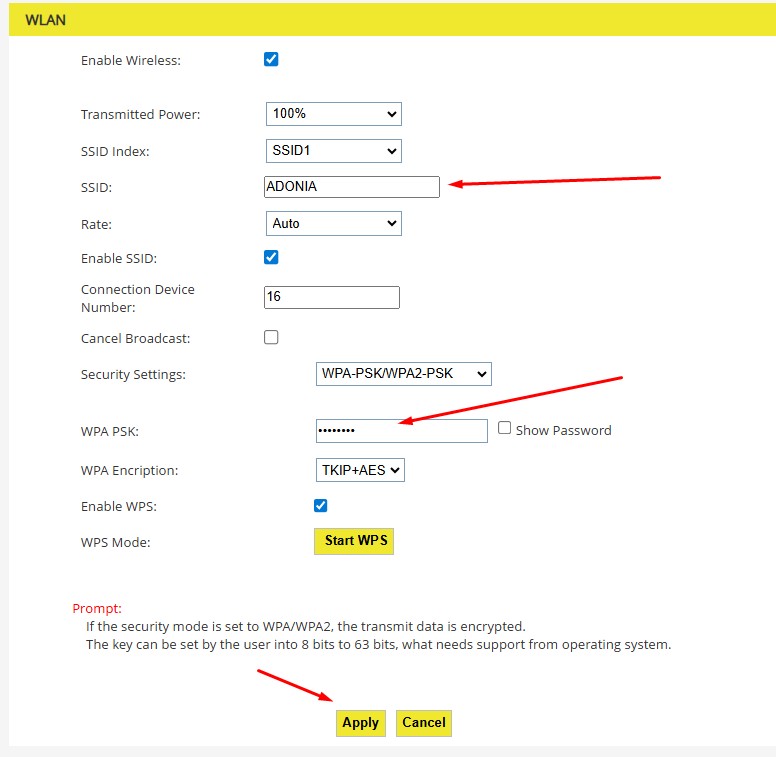Click the SSID field containing ADONIA
The image size is (776, 757).
click(x=351, y=186)
